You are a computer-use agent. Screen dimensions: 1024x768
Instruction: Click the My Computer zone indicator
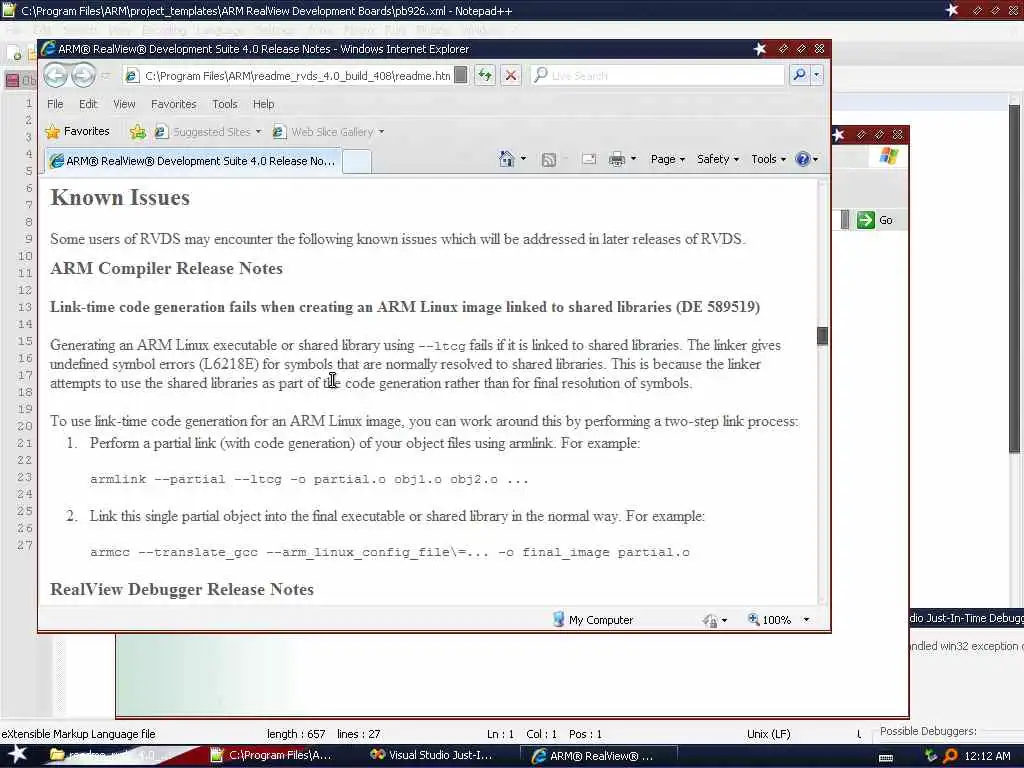pos(593,620)
